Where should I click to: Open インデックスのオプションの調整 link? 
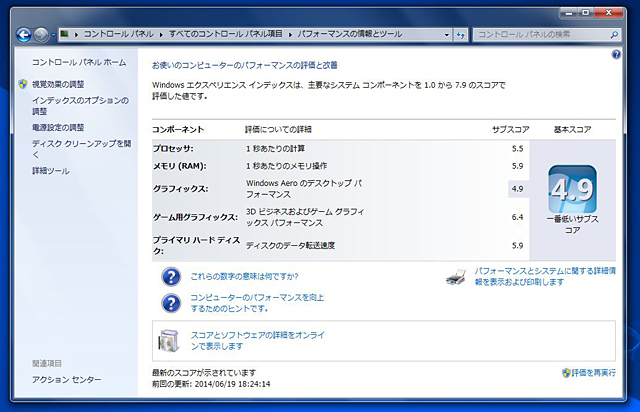pyautogui.click(x=80, y=106)
